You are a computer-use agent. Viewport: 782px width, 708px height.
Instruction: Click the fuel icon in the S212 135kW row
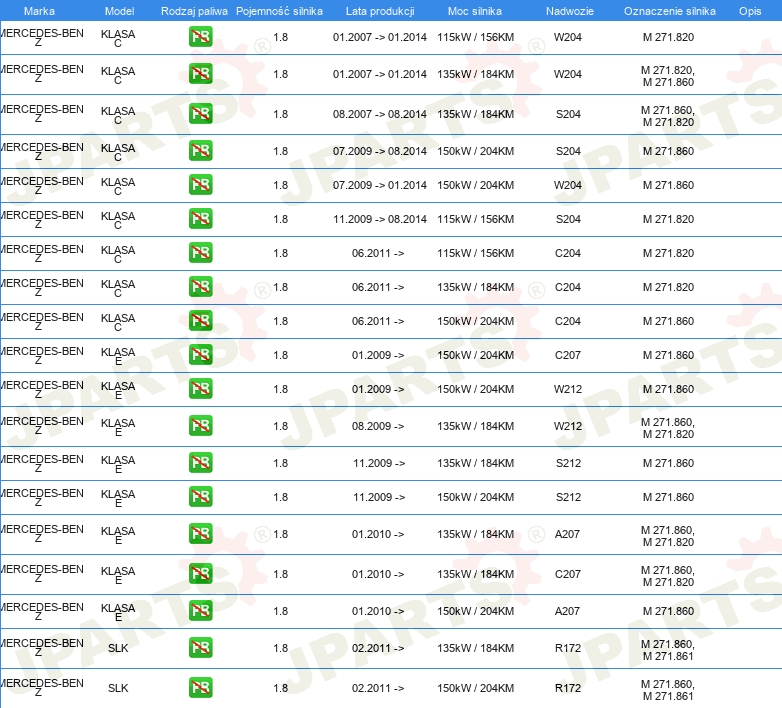coord(200,463)
